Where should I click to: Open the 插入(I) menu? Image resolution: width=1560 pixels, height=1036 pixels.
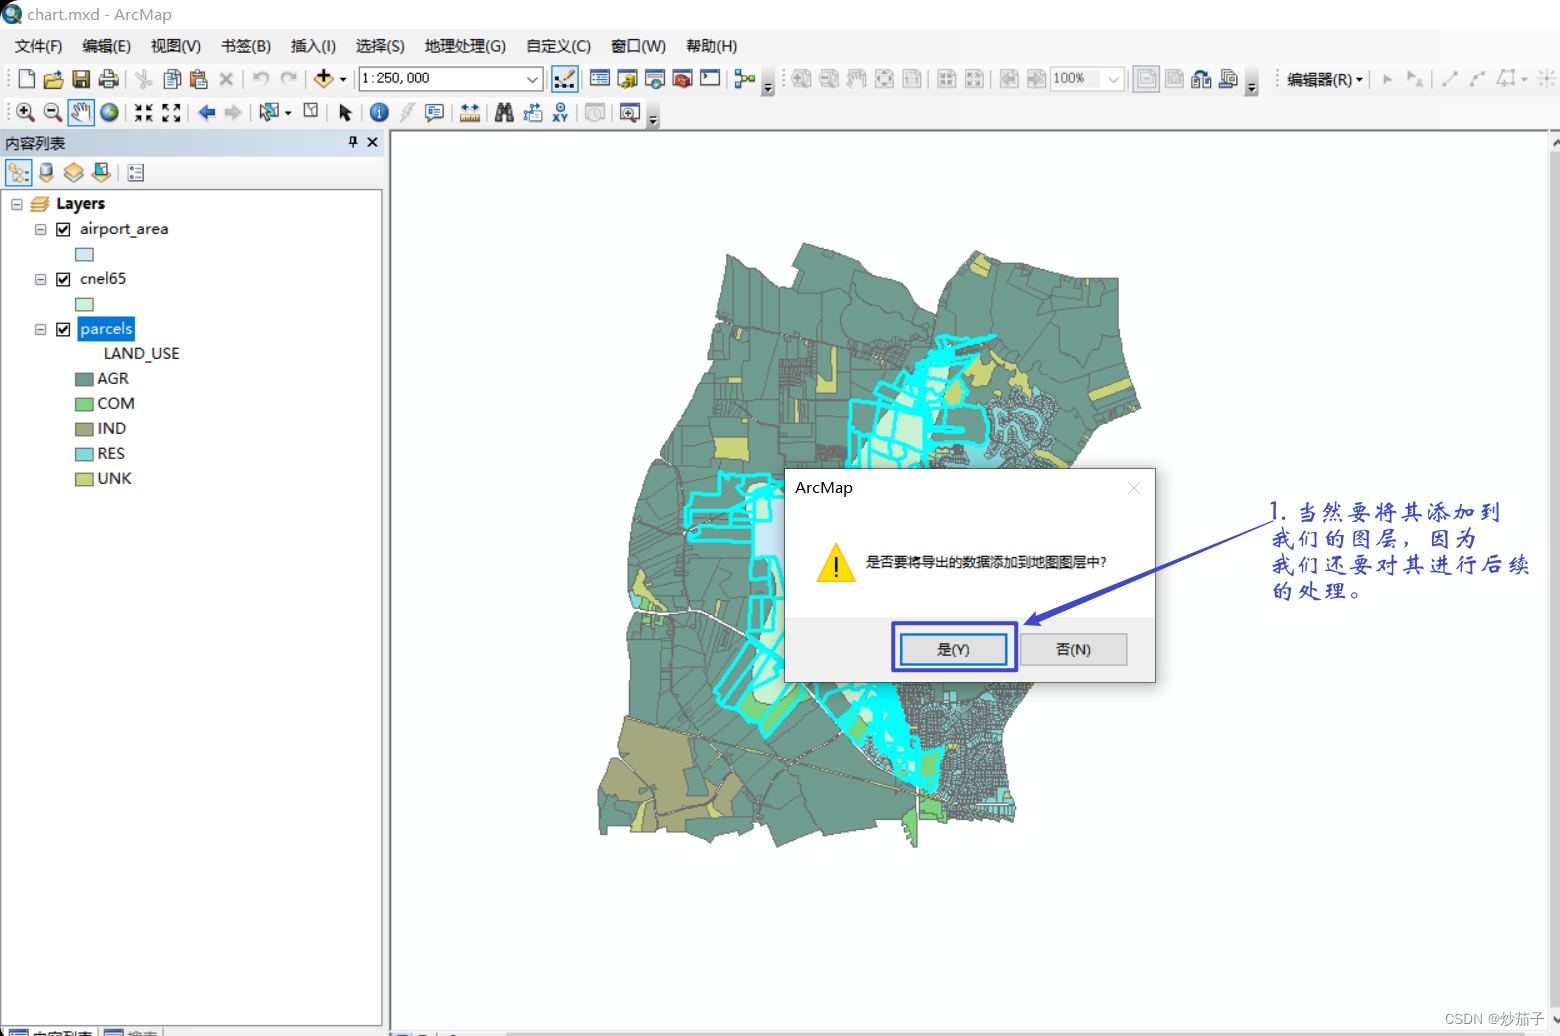click(312, 45)
